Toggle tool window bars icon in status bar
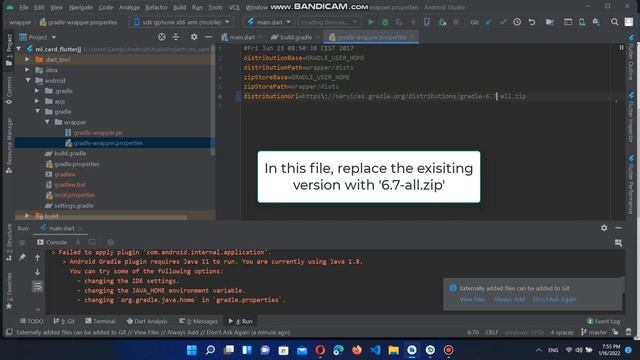640x360 pixels. click(9, 332)
